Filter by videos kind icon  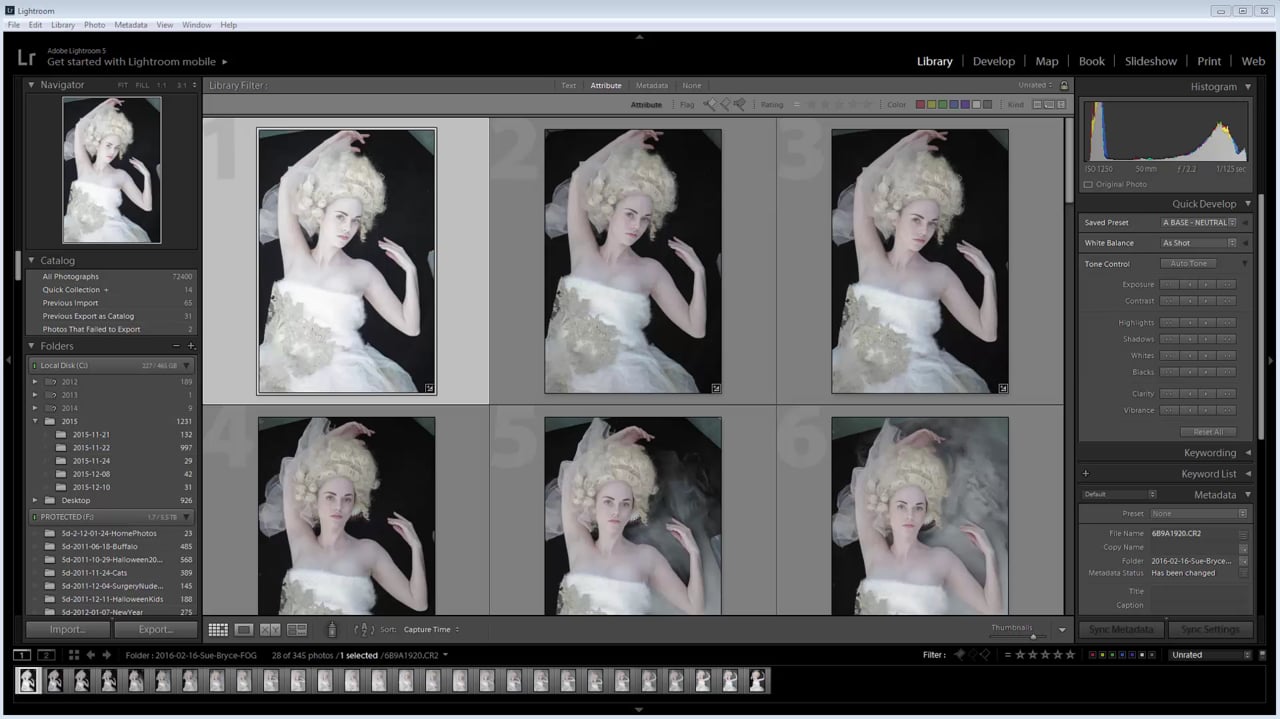pyautogui.click(x=1061, y=104)
